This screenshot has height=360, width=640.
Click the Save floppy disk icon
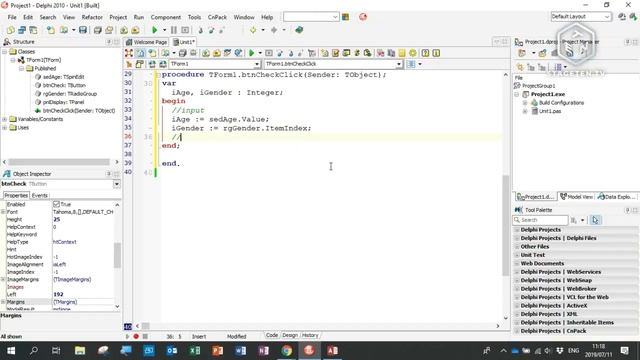tap(83, 30)
